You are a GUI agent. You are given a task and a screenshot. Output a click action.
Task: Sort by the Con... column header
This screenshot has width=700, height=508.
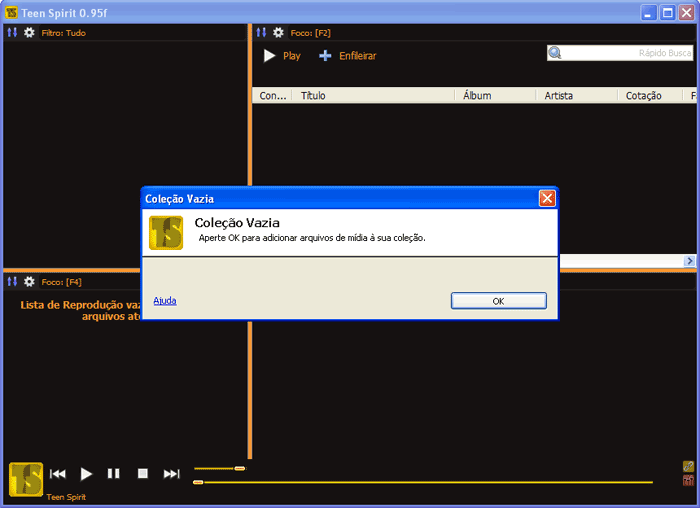[272, 96]
